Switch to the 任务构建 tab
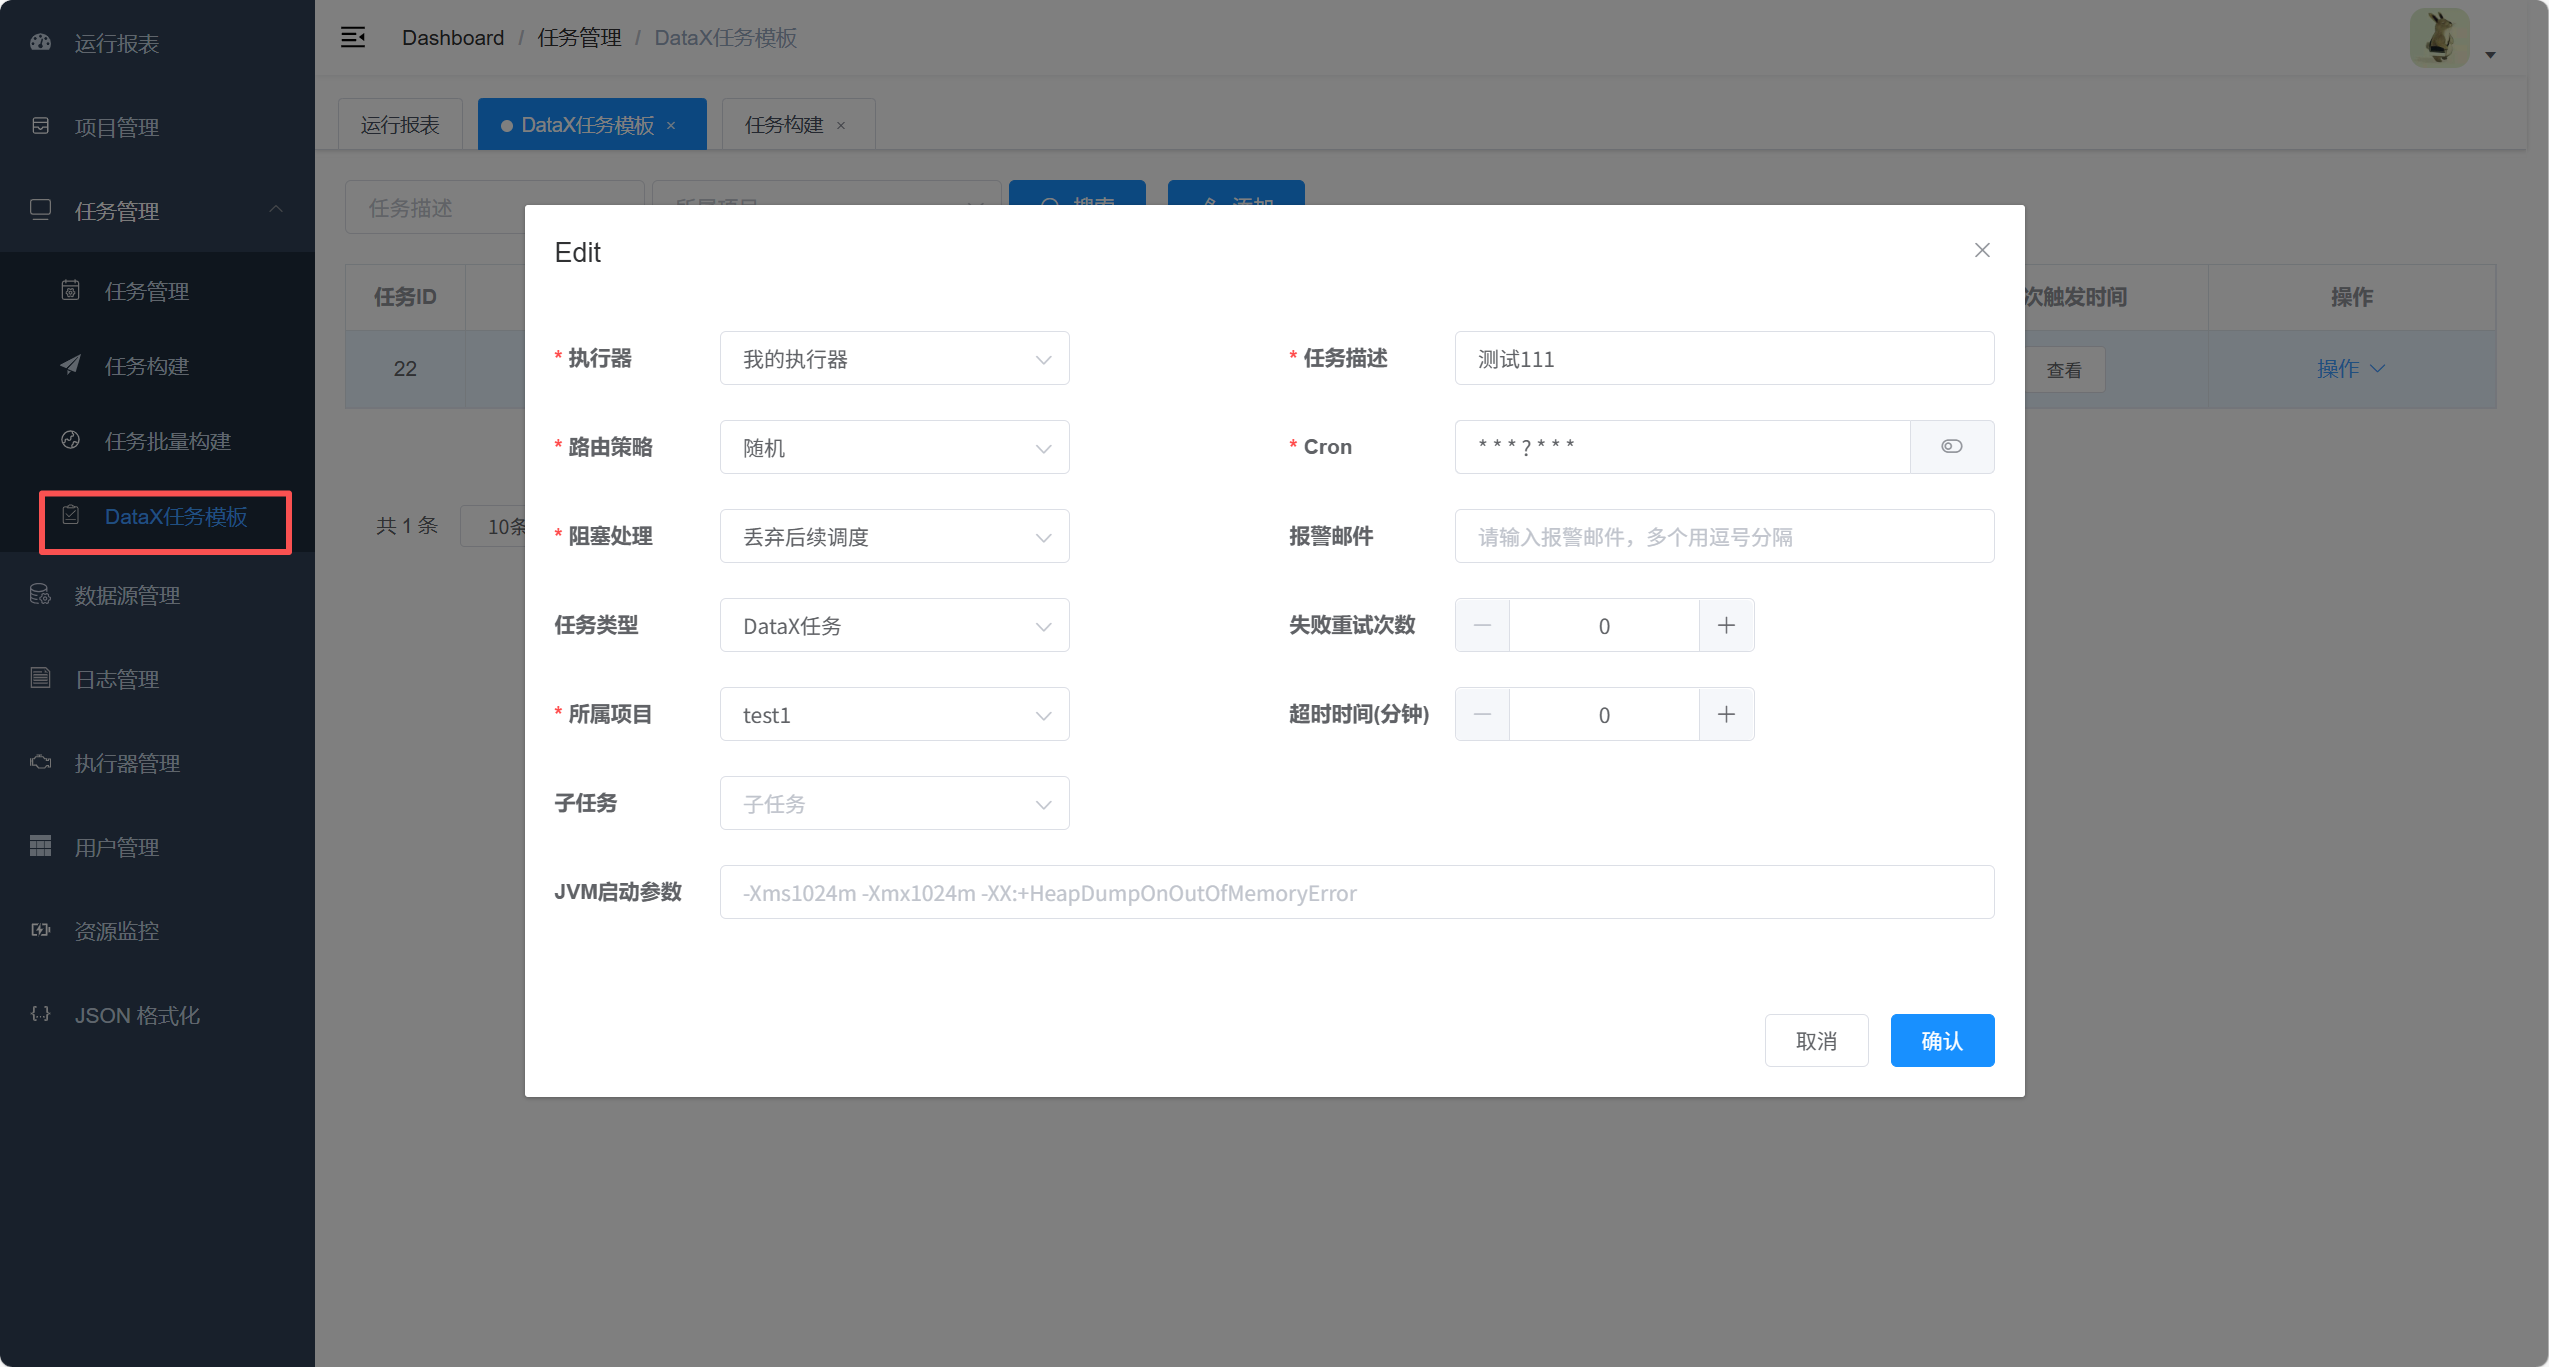This screenshot has height=1367, width=2549. [x=784, y=125]
